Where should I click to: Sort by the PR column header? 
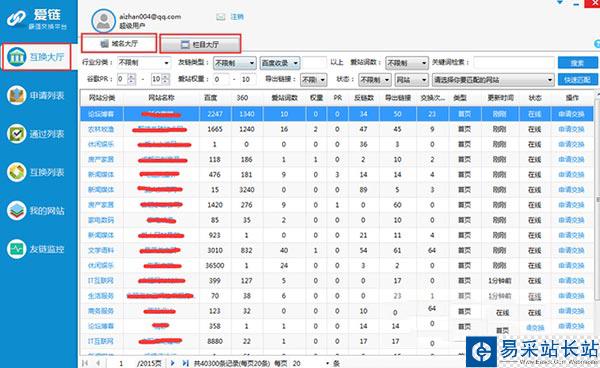(x=338, y=98)
